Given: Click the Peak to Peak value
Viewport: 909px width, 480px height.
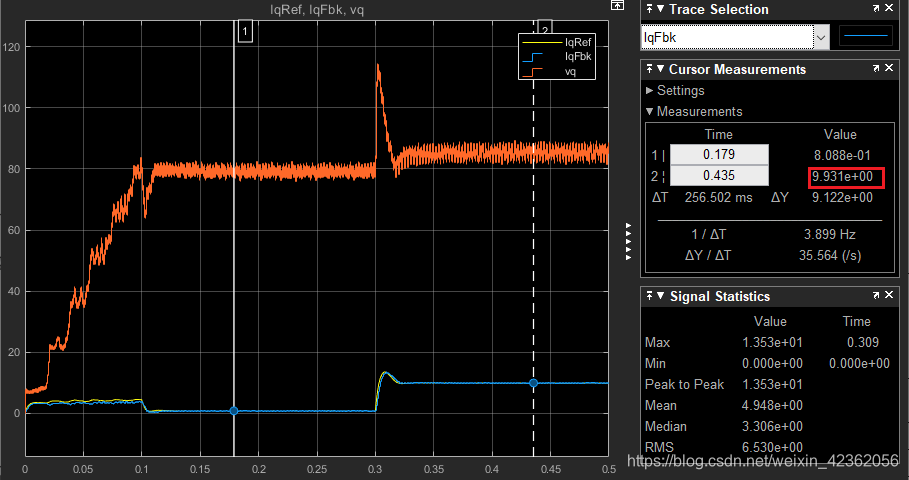Looking at the screenshot, I should pyautogui.click(x=772, y=384).
